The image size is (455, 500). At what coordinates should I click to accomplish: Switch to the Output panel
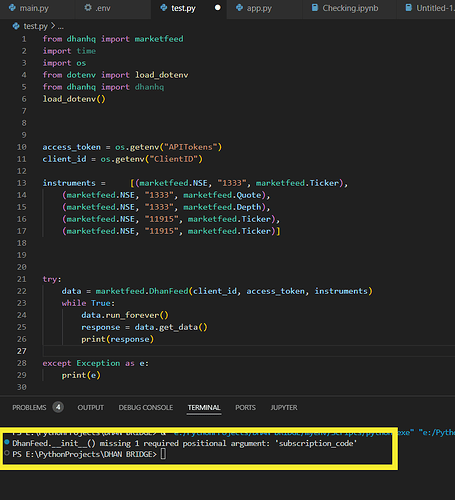tap(91, 407)
